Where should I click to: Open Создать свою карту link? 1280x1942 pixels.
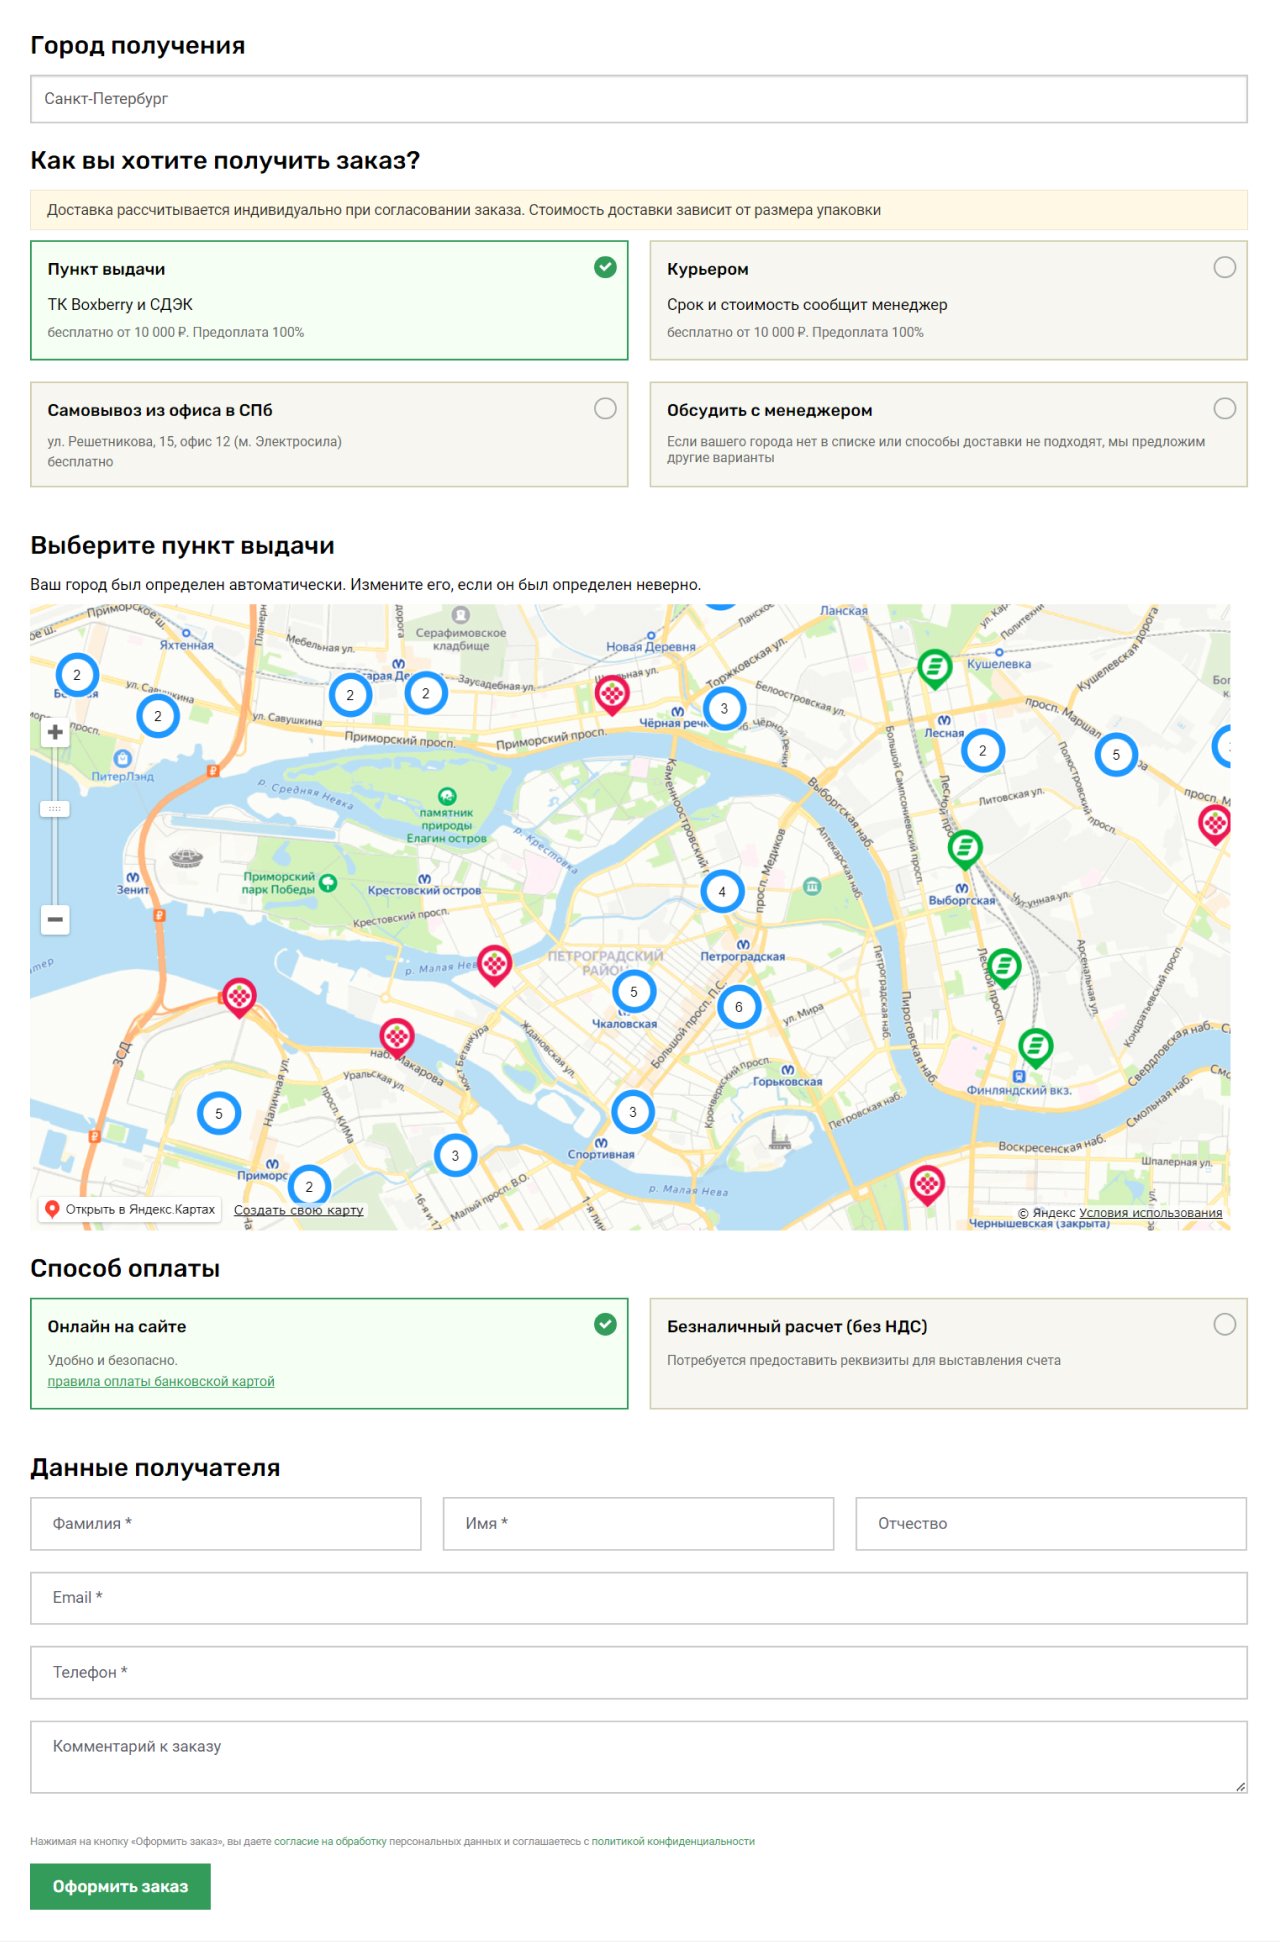click(x=298, y=1210)
